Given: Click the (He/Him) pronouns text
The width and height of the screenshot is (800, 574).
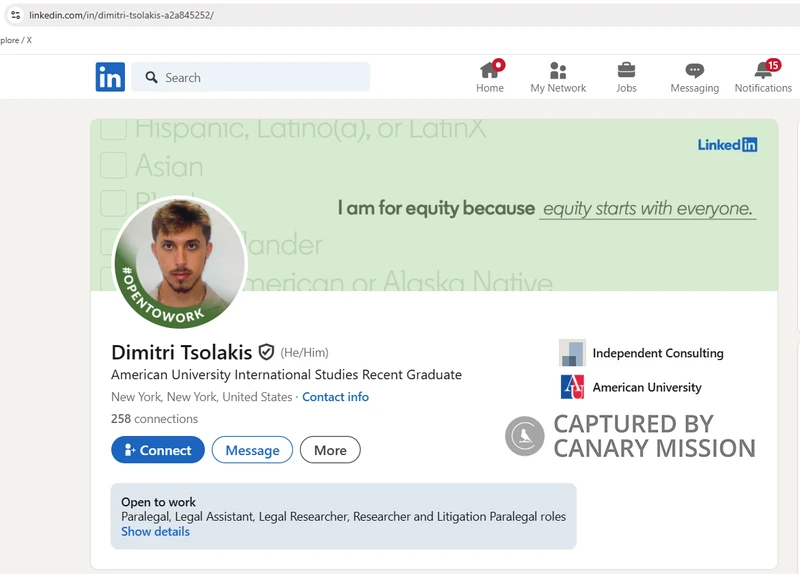Looking at the screenshot, I should pos(305,353).
